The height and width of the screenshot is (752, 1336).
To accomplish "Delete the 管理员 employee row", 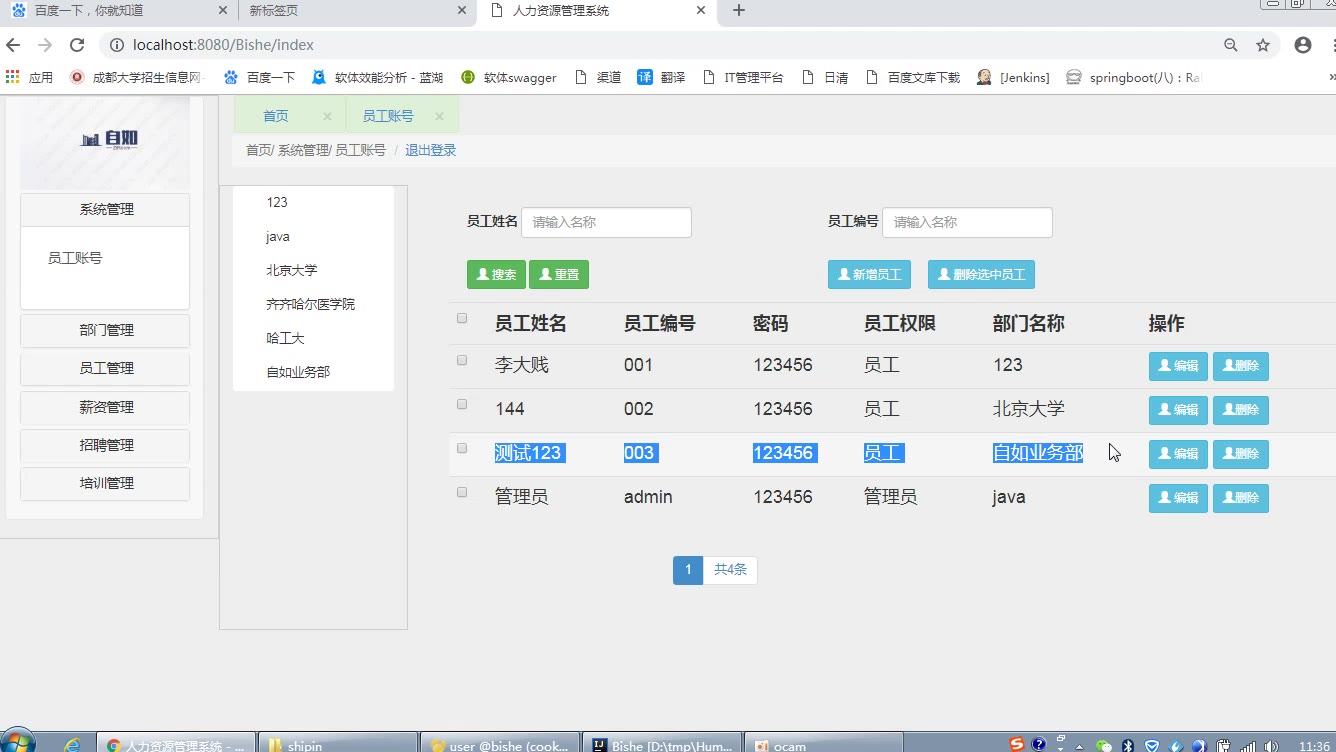I will click(1241, 498).
